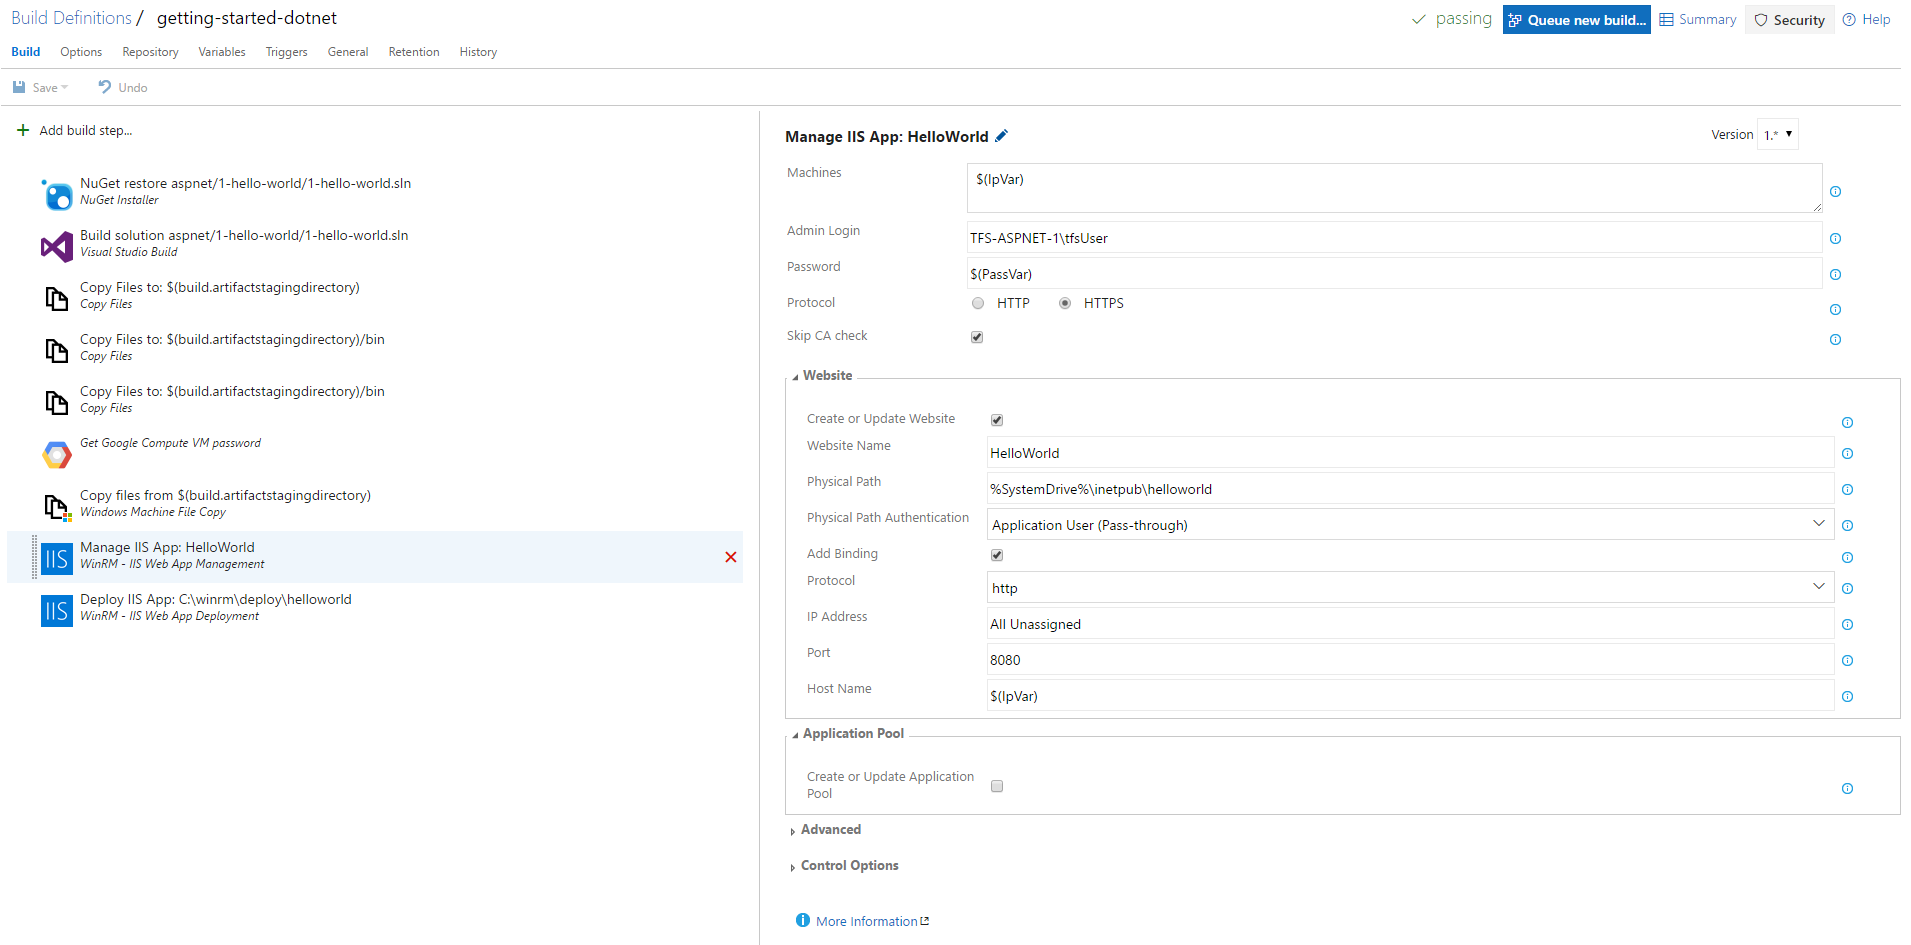The image size is (1911, 945).
Task: Click the info icon next to Add Binding
Action: click(x=1847, y=557)
